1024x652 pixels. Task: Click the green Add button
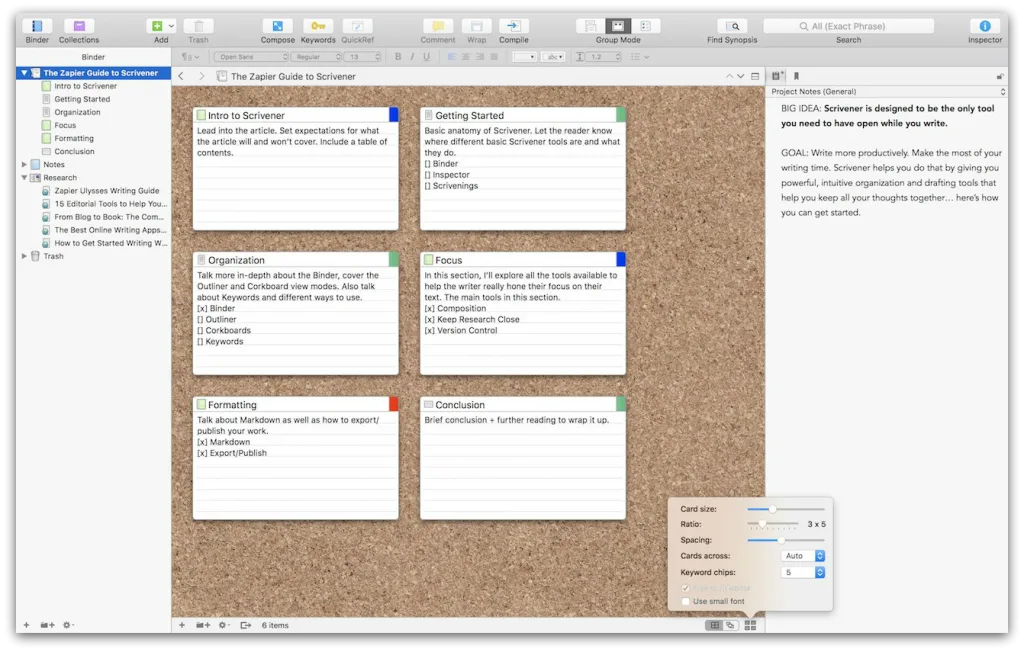(157, 26)
